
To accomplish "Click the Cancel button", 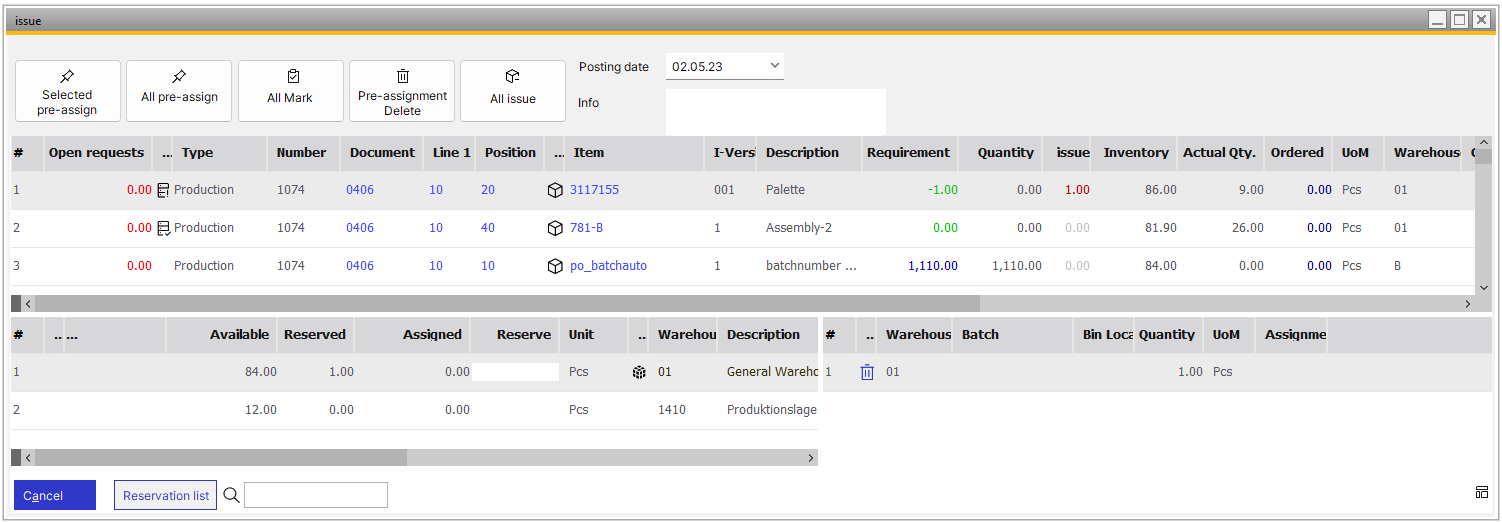I will point(55,495).
